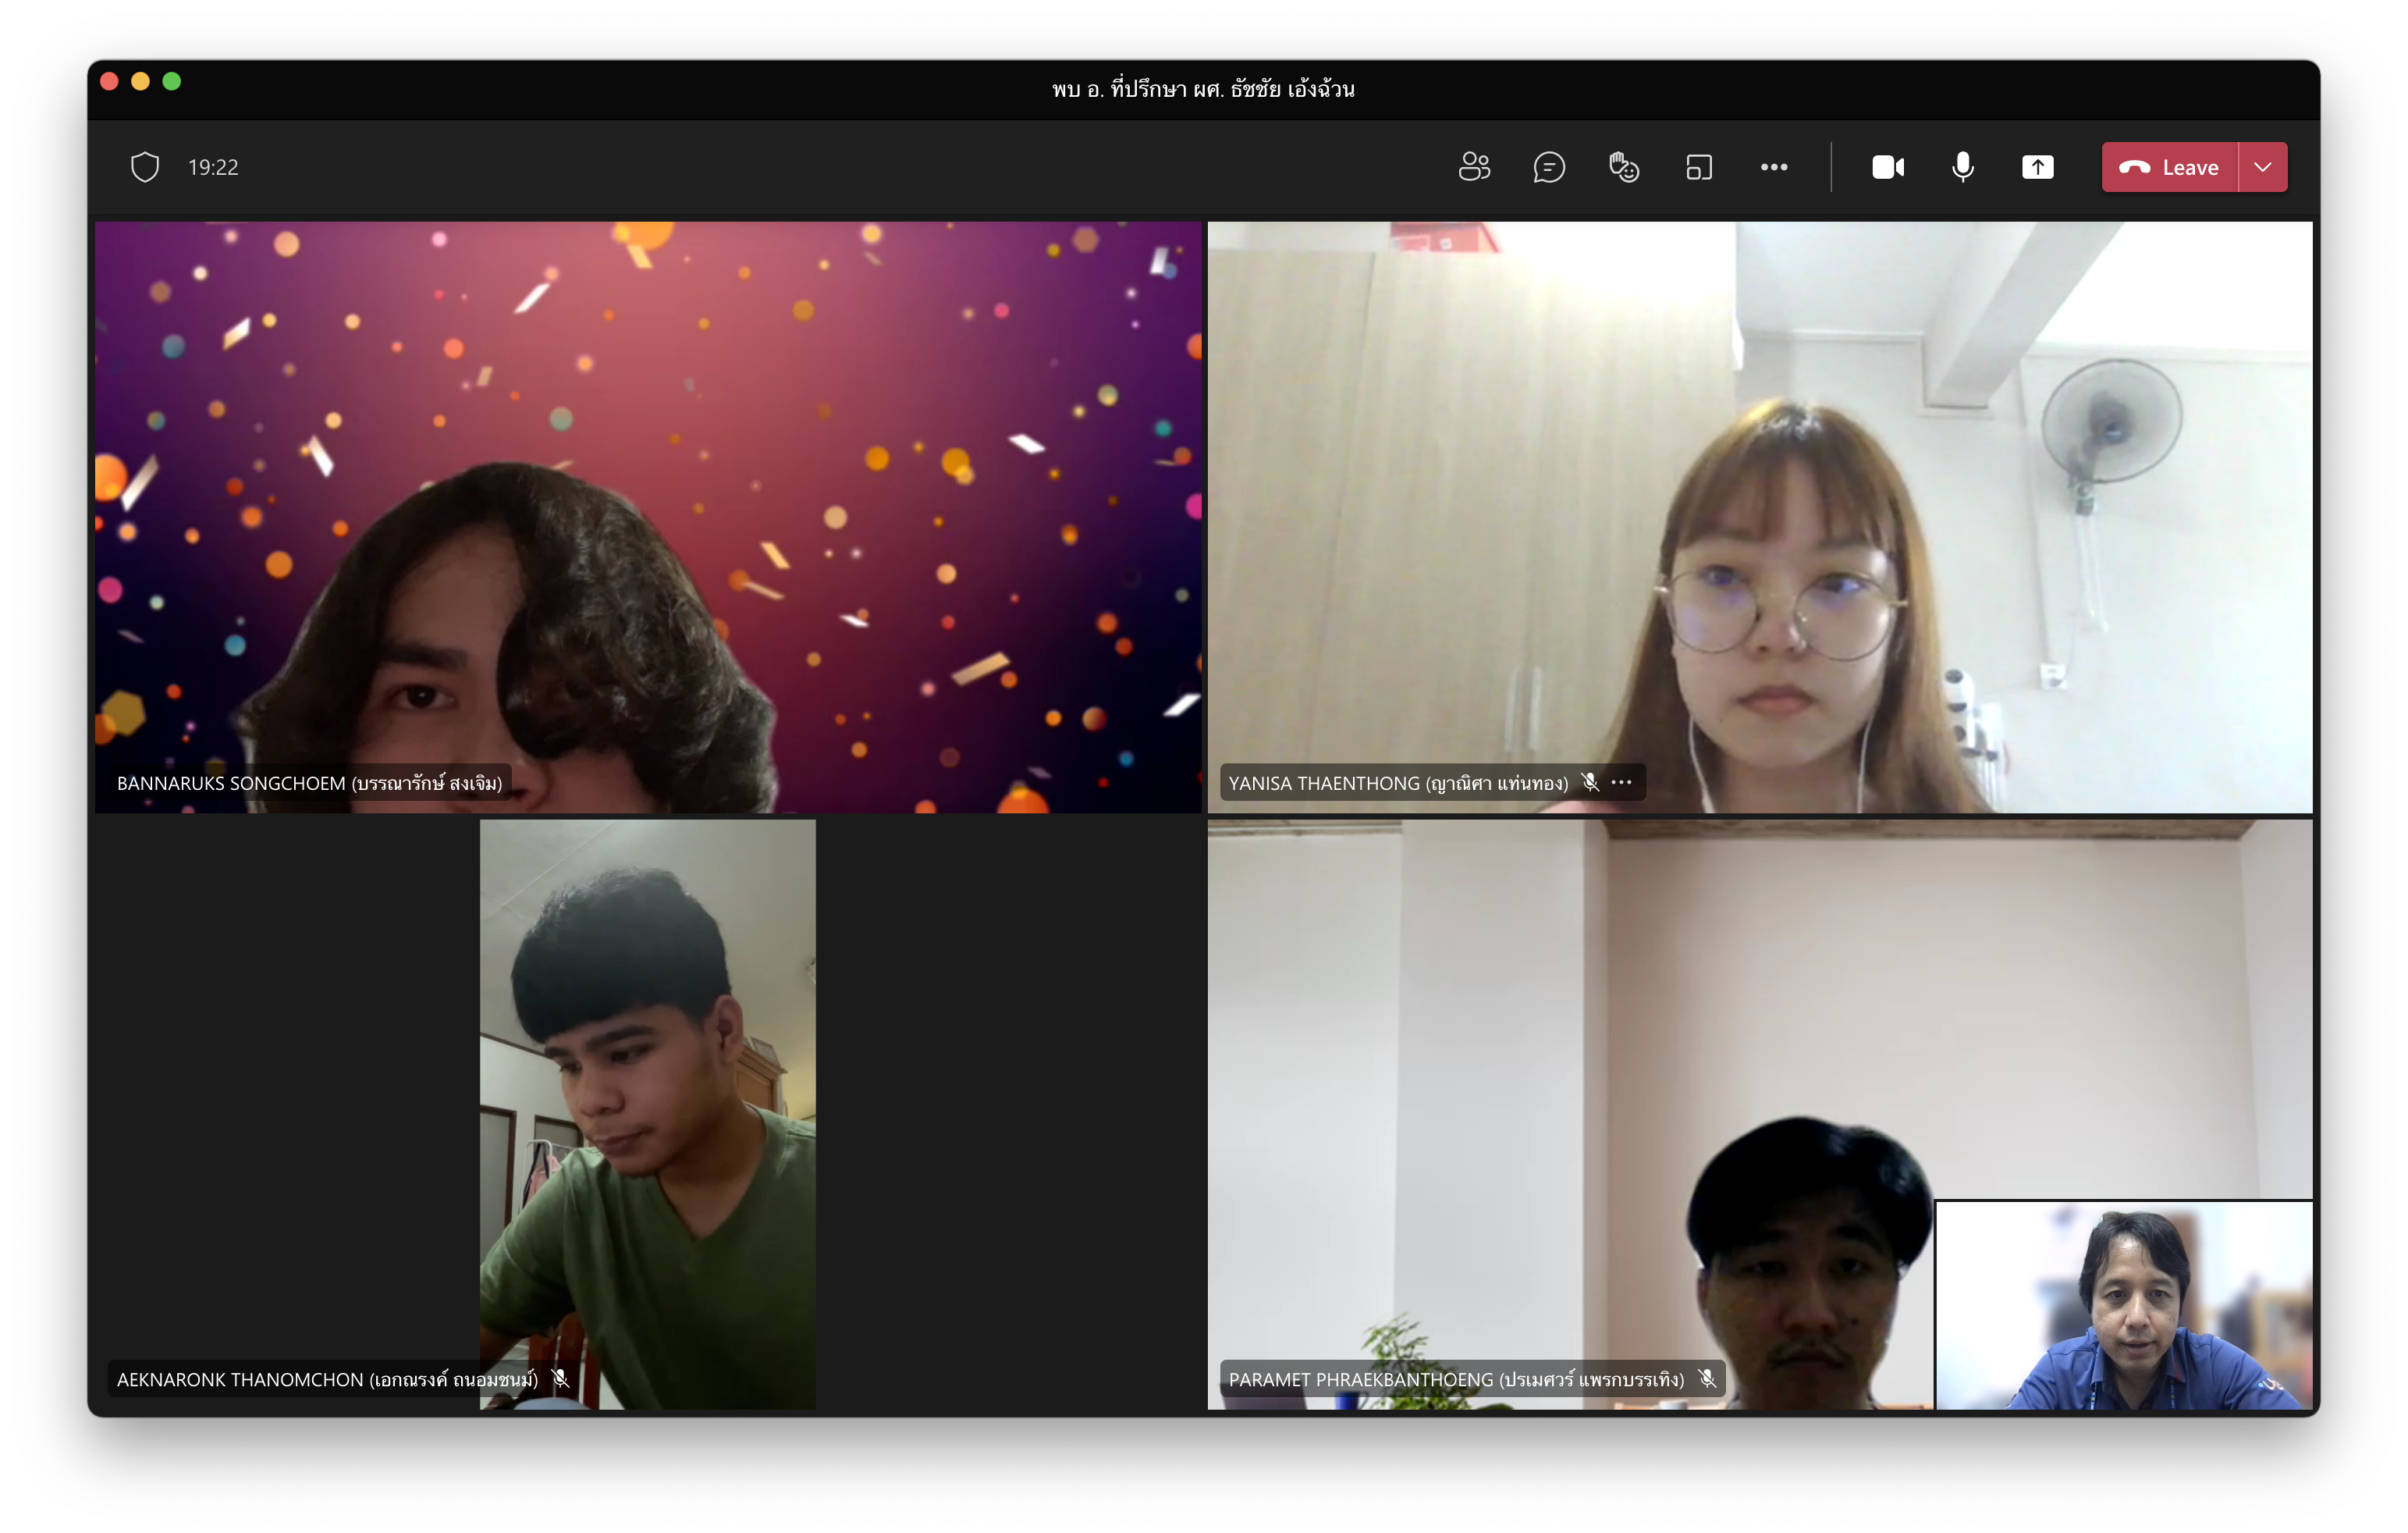The image size is (2408, 1533).
Task: Click Yanisa Thaenthong's muted mic icon
Action: coord(1590,783)
